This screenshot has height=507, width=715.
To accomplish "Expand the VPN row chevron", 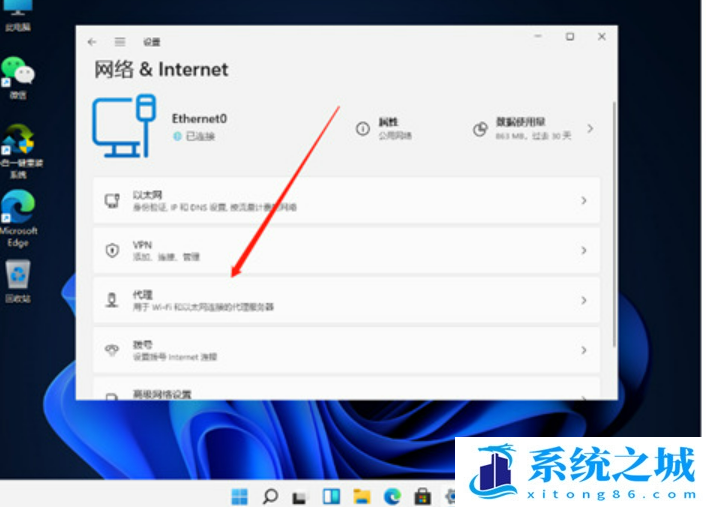I will pyautogui.click(x=583, y=250).
